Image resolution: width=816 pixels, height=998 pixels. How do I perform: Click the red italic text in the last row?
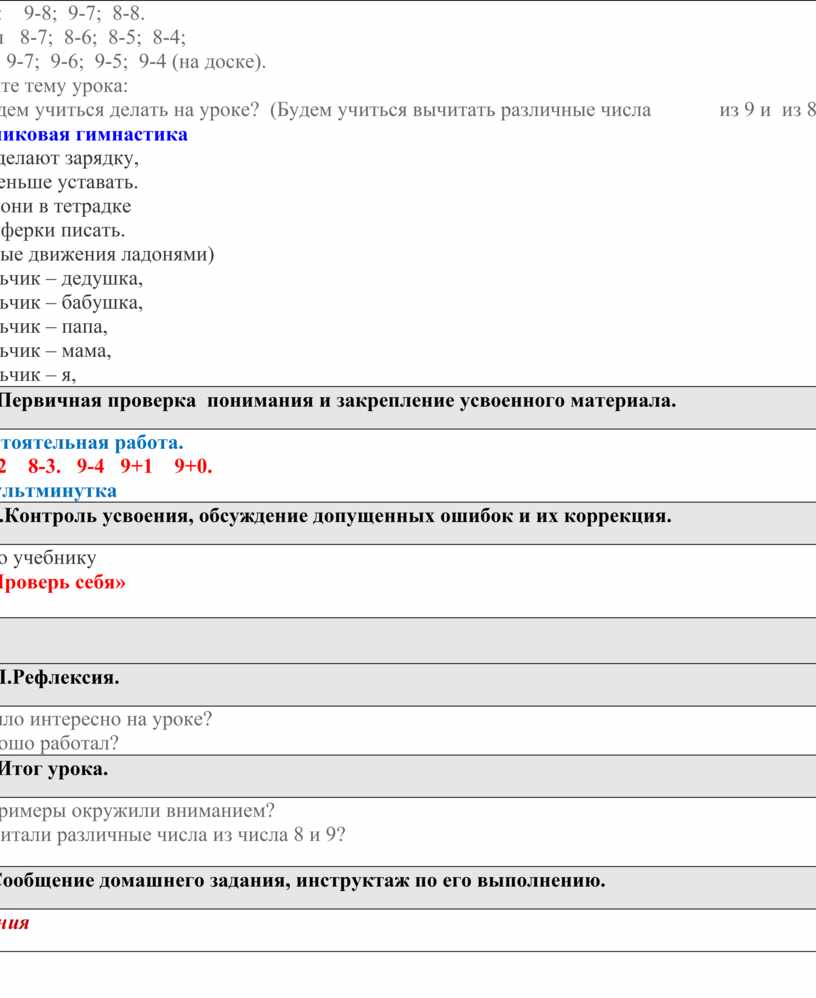15,922
